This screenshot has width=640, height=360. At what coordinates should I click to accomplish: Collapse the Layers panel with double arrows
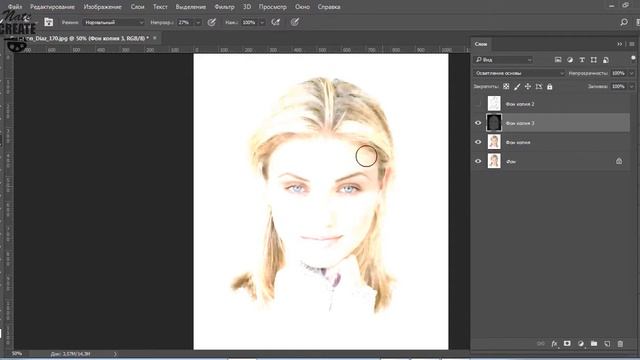pyautogui.click(x=620, y=44)
